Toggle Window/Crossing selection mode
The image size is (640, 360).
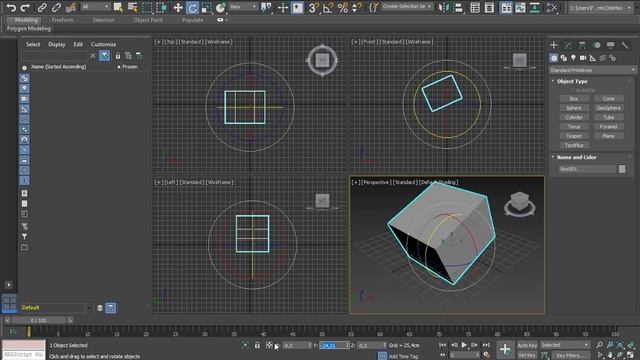(x=162, y=7)
